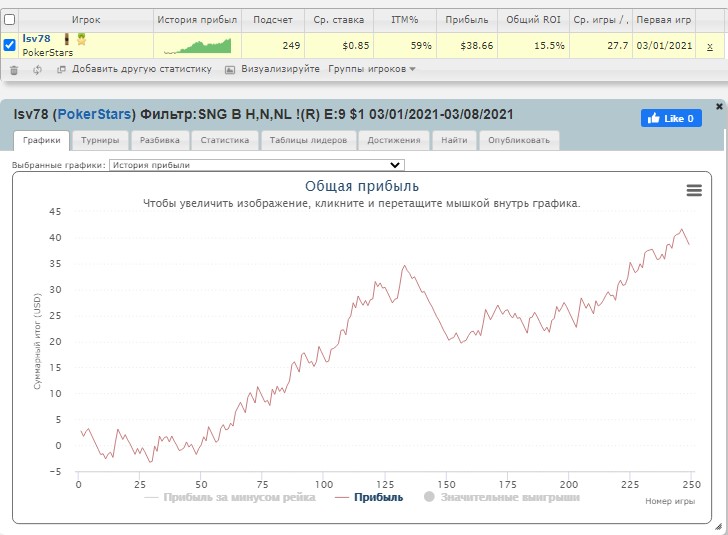Click the 59% ITM cell

404,46
